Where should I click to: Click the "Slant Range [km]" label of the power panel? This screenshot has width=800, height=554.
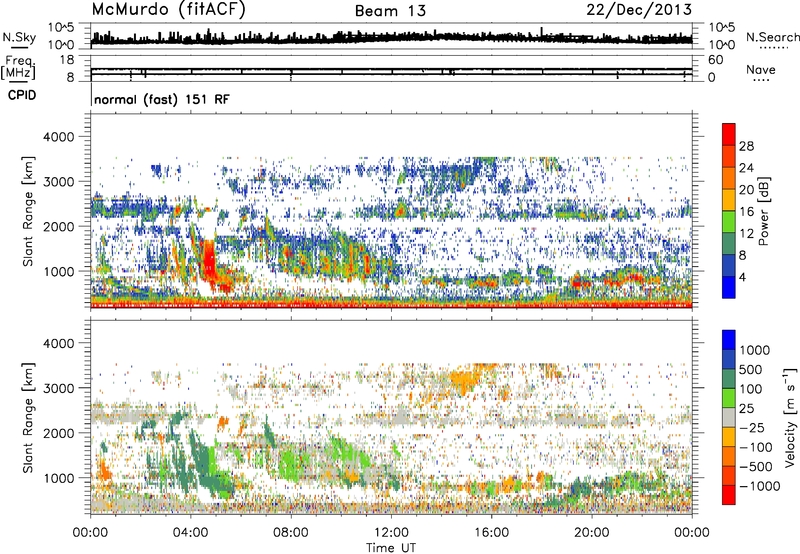click(28, 211)
